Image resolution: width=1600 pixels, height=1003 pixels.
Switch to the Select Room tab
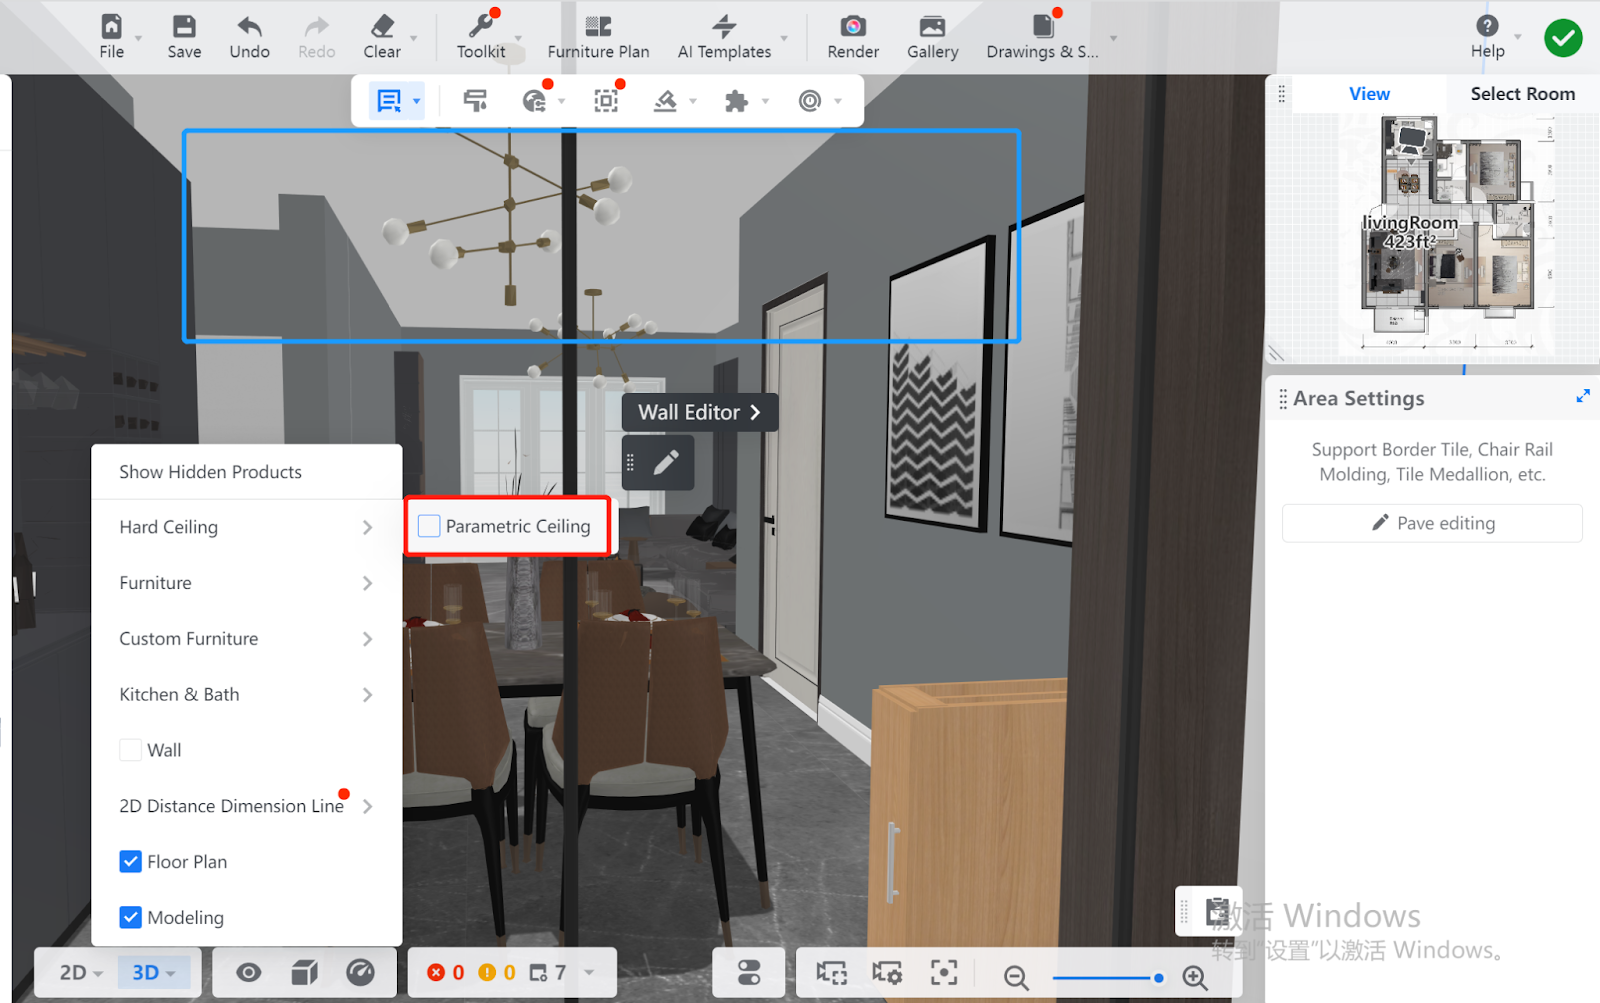(x=1522, y=94)
